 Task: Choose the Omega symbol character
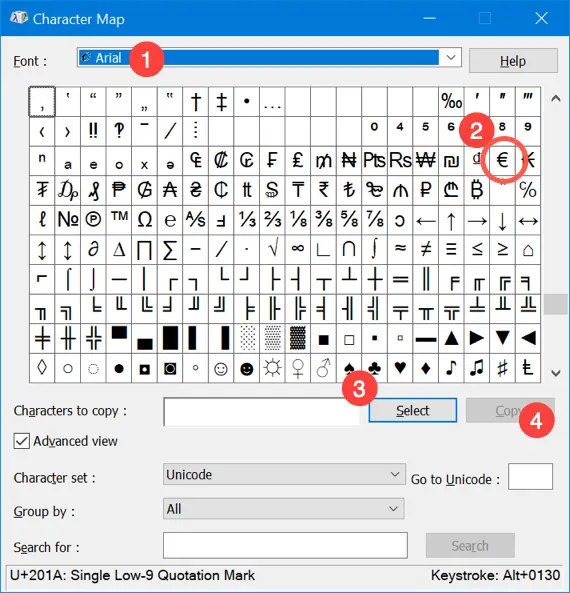[144, 219]
